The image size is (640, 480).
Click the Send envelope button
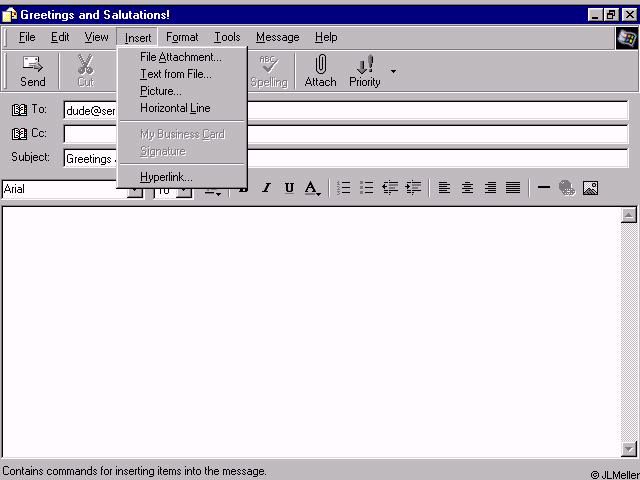pyautogui.click(x=33, y=71)
